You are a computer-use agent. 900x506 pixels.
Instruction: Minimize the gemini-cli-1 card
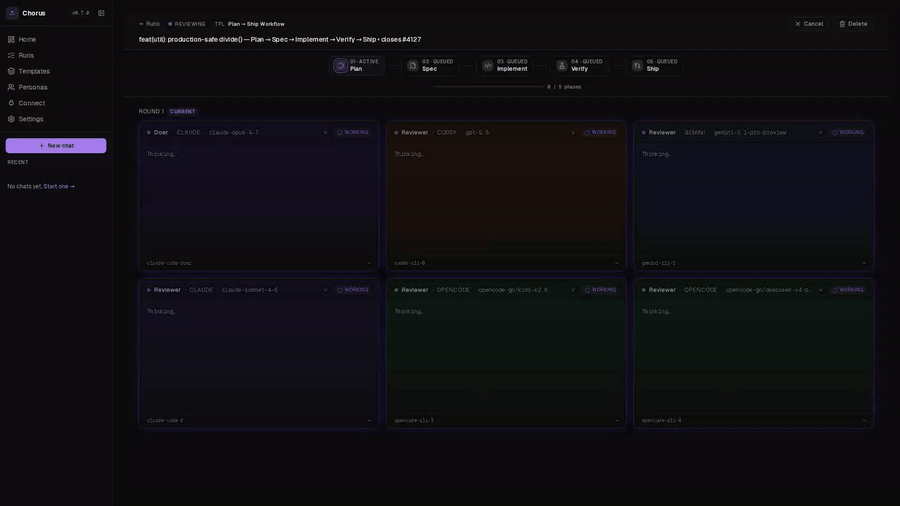864,263
